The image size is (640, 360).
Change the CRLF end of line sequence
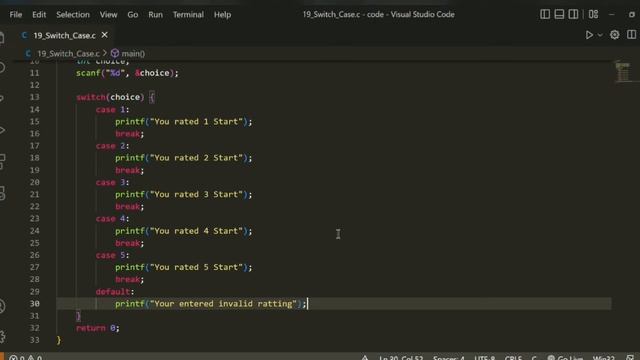(x=513, y=358)
